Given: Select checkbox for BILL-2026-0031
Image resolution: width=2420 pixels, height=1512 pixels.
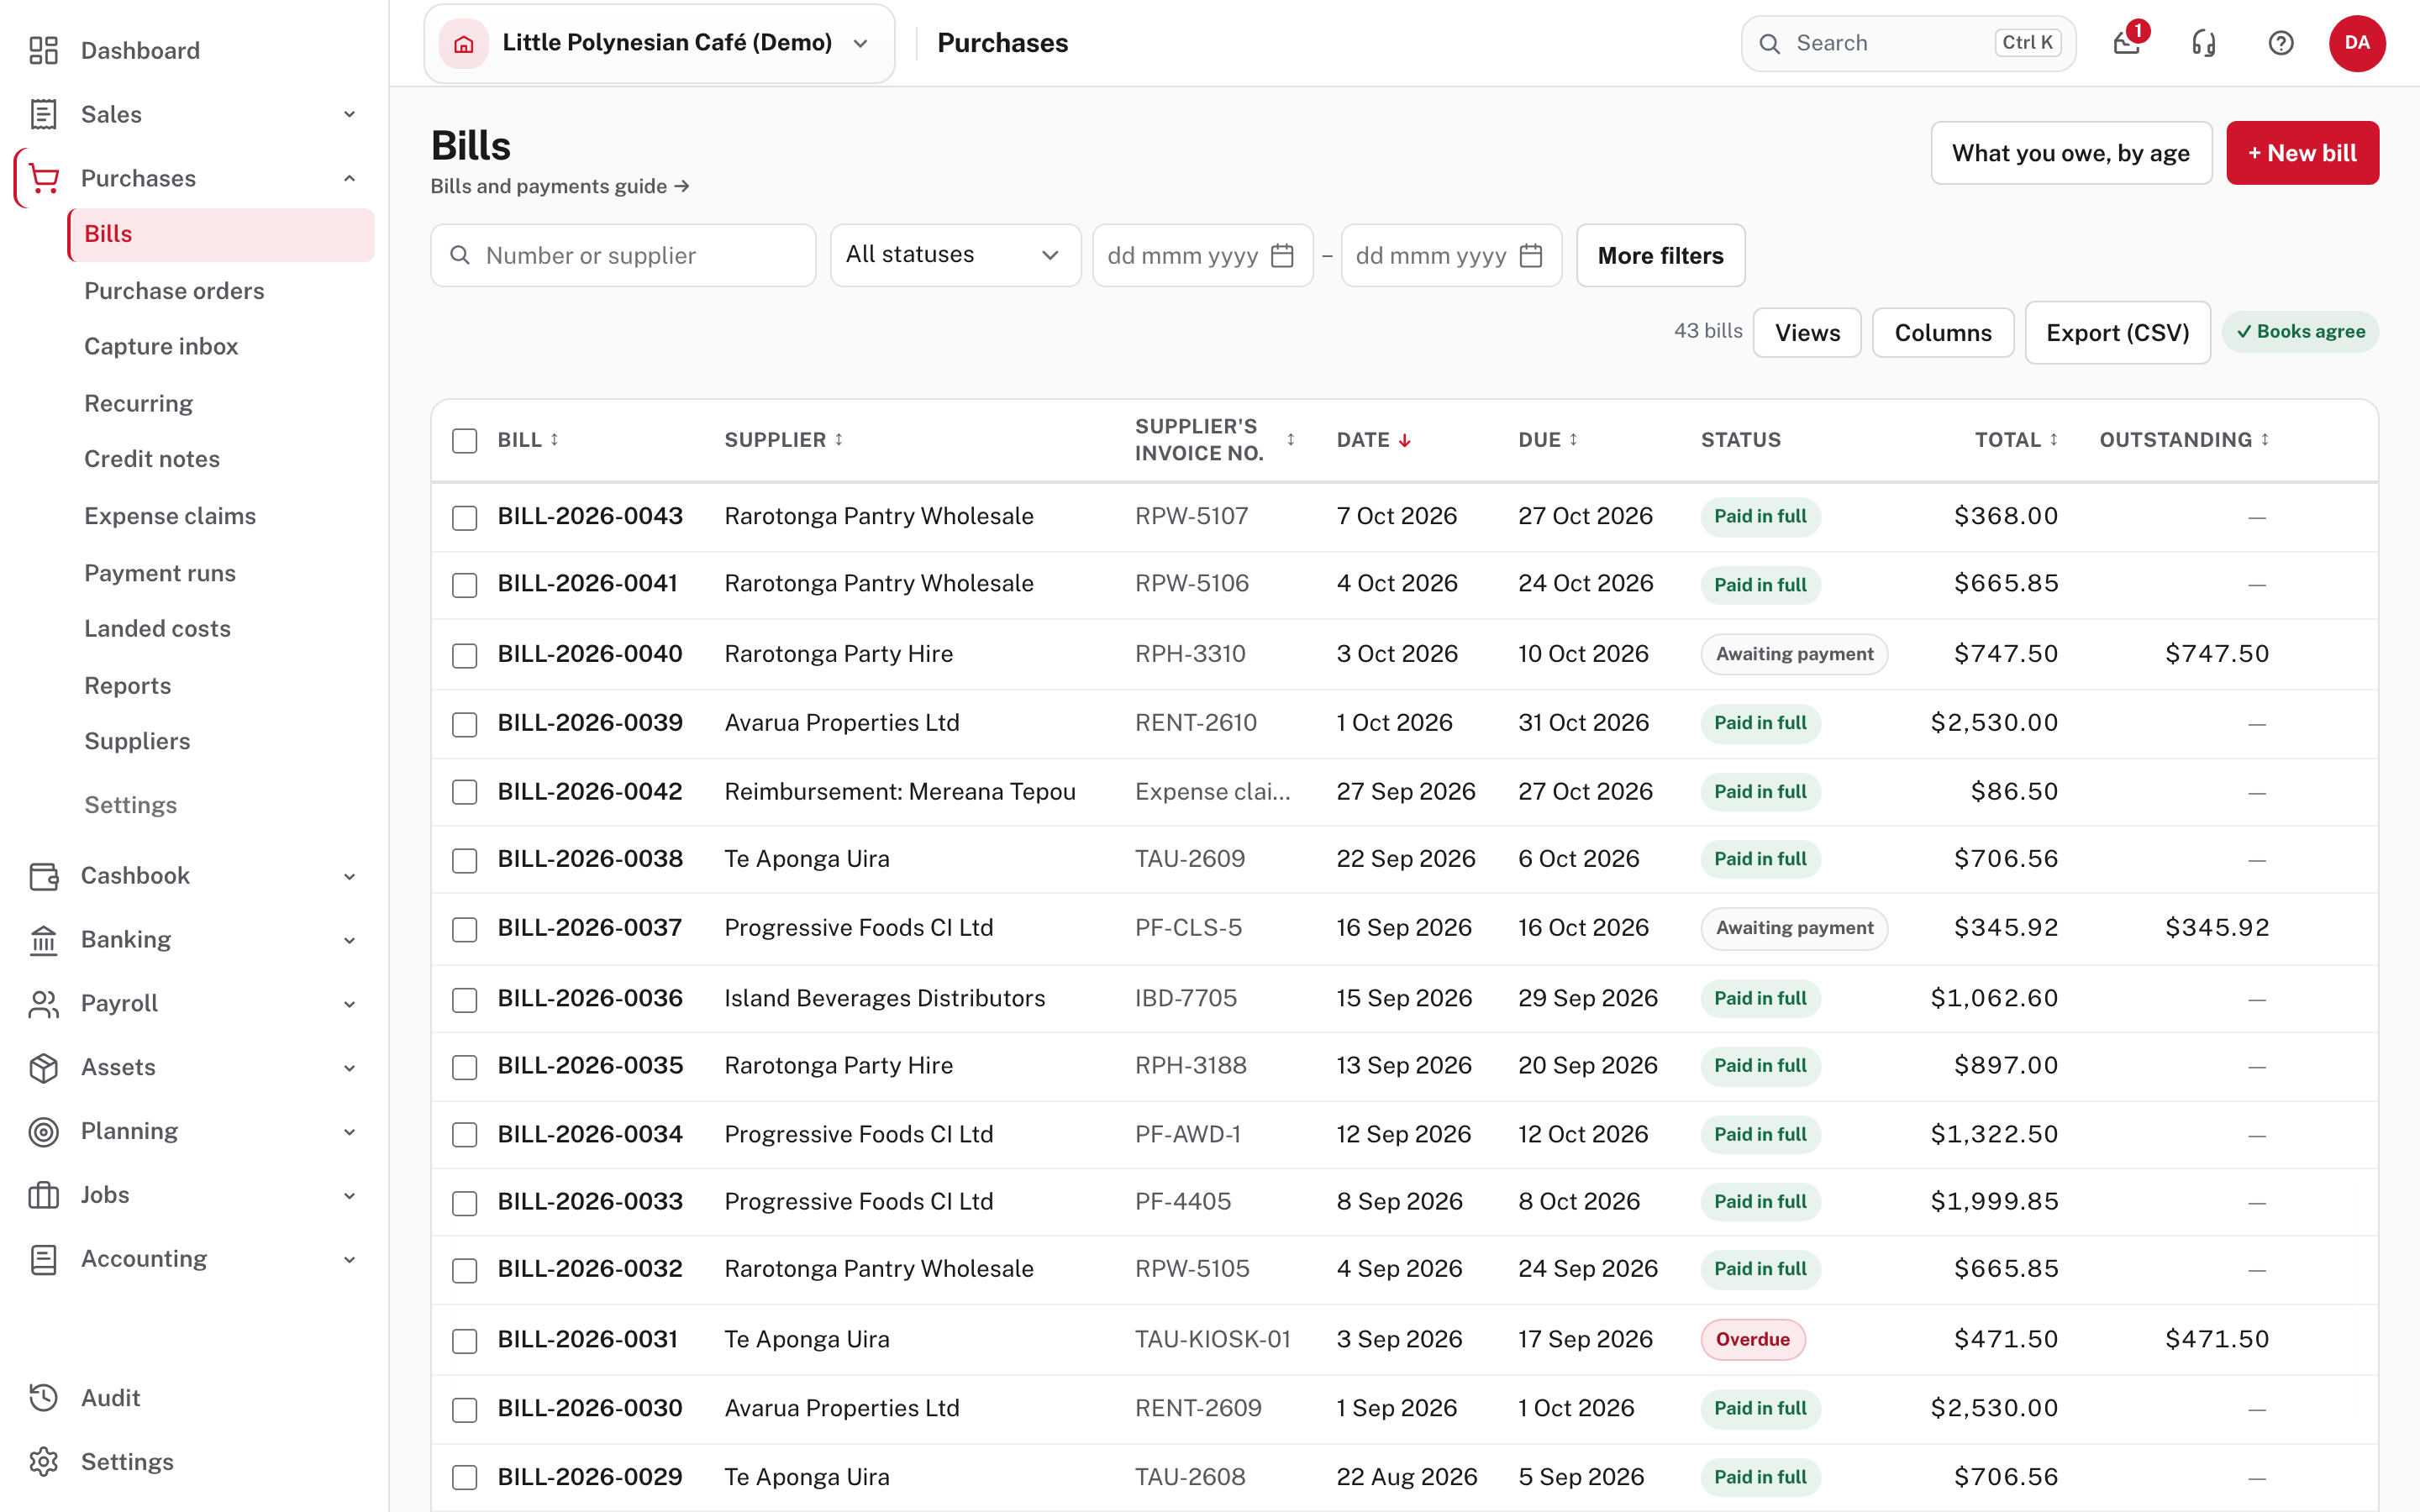Looking at the screenshot, I should (x=464, y=1341).
